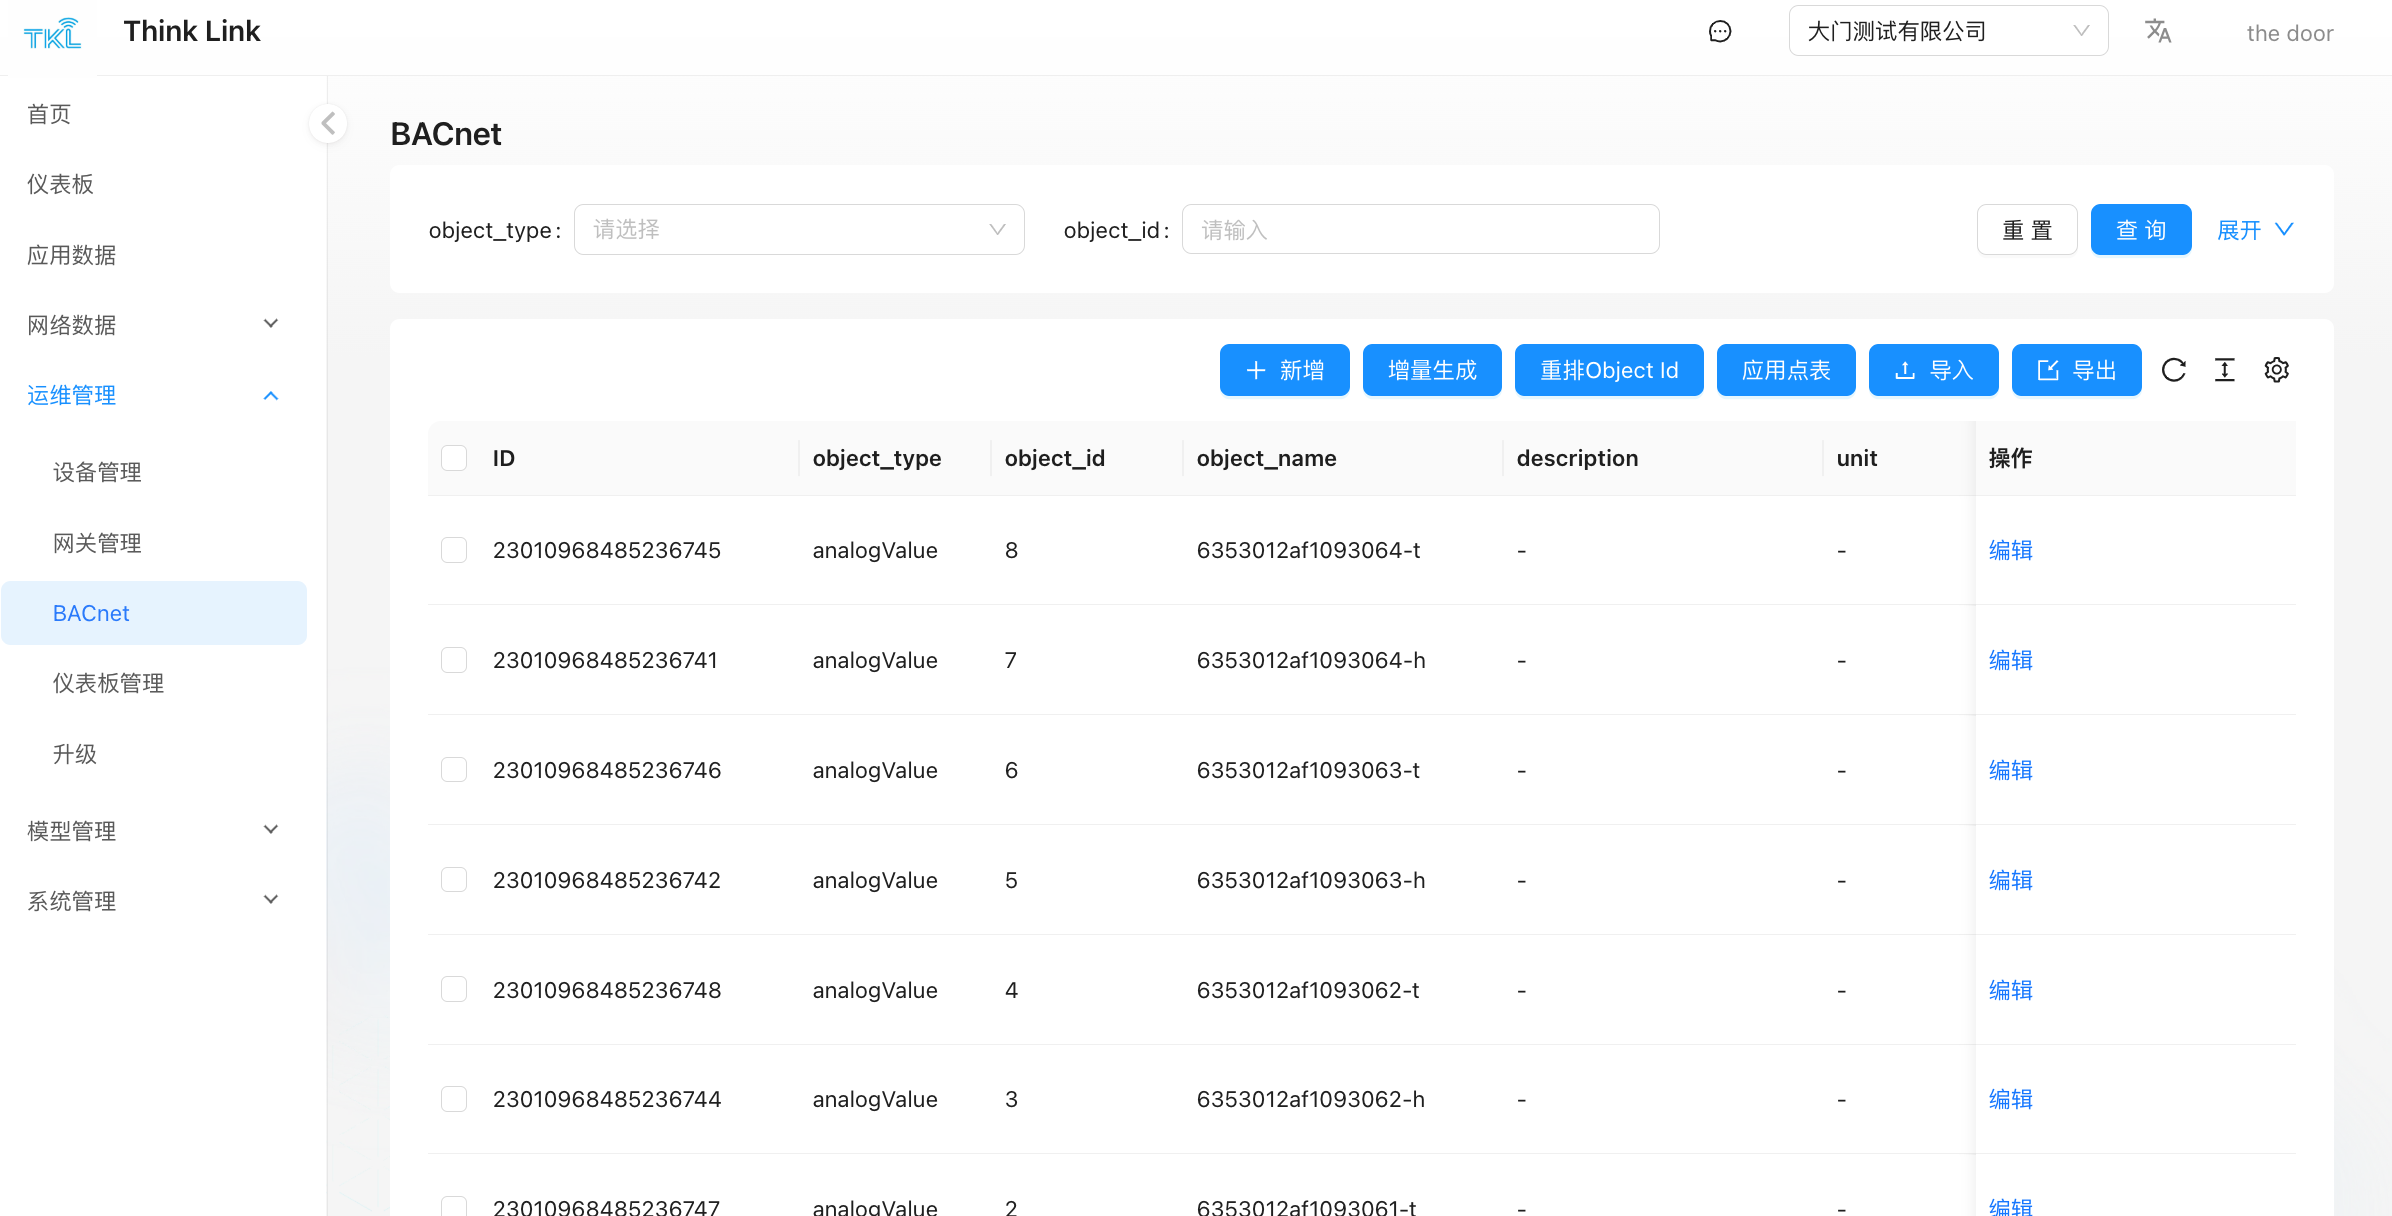Check the row 23010968485236745 checkbox
The height and width of the screenshot is (1216, 2392).
click(454, 550)
